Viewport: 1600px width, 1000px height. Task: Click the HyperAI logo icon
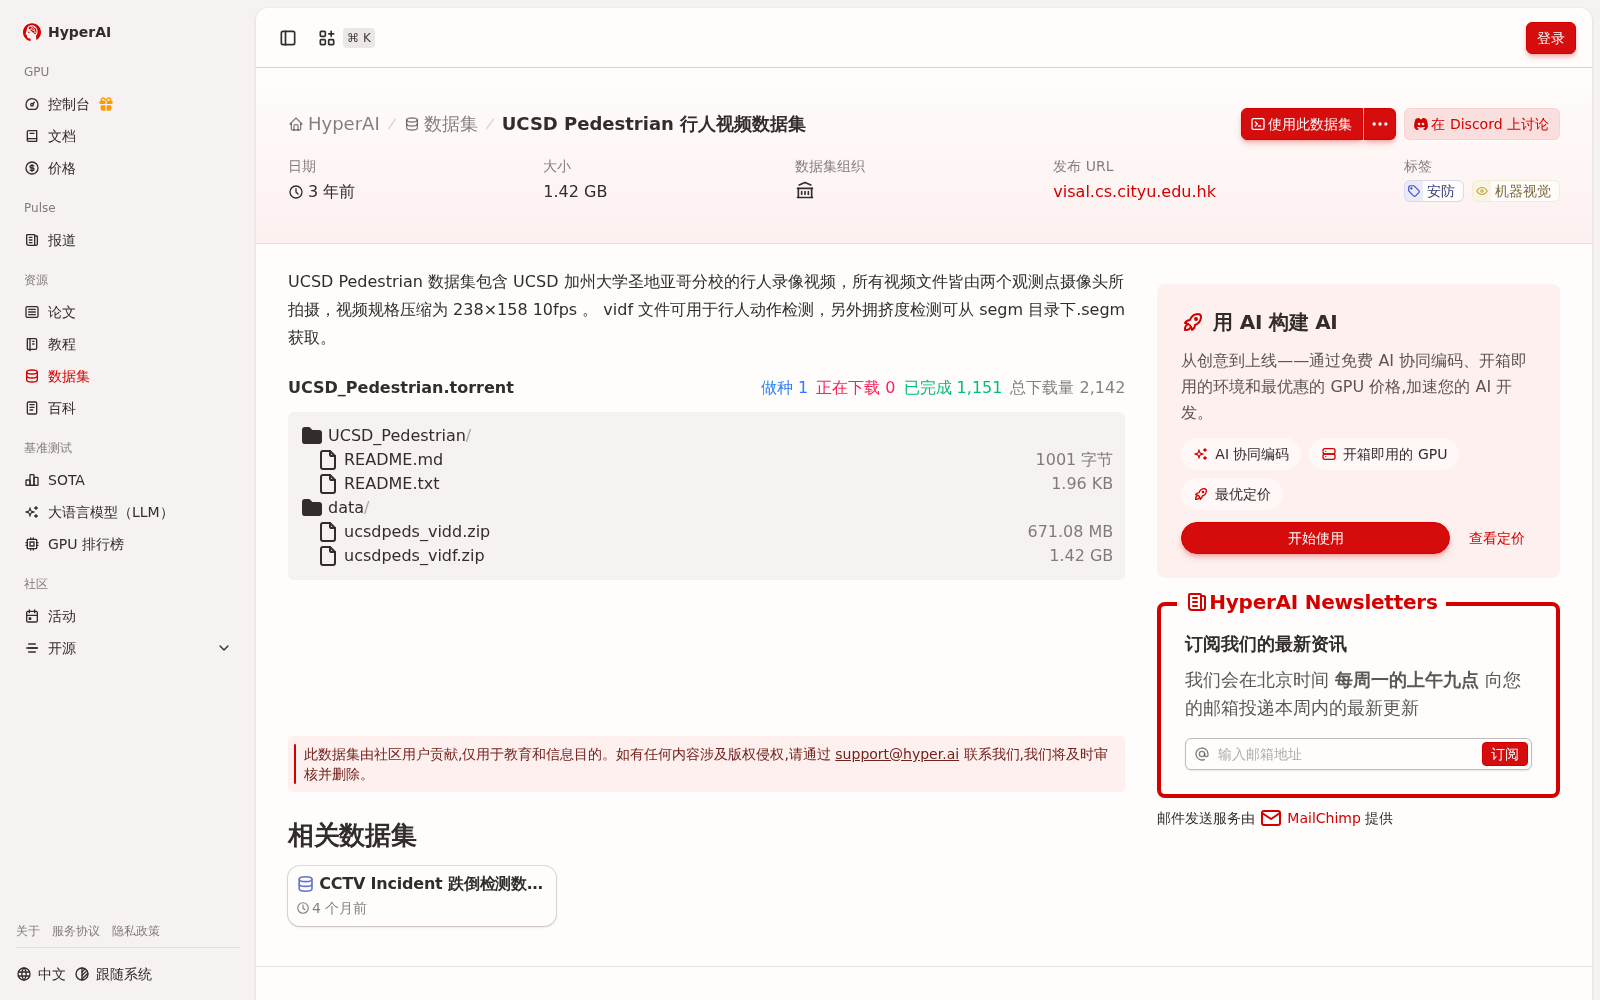click(32, 32)
